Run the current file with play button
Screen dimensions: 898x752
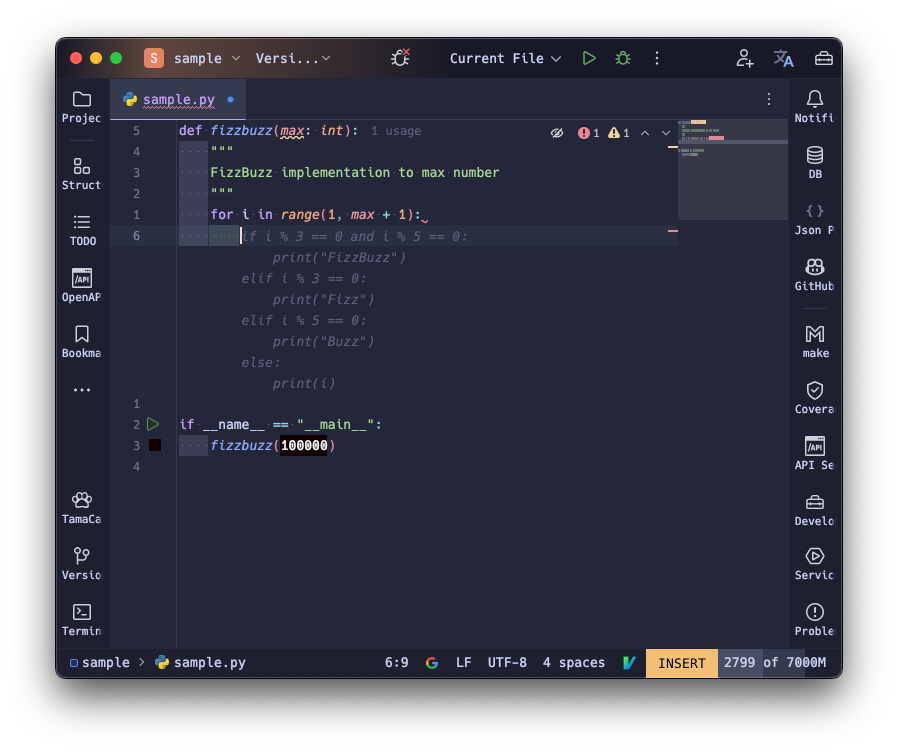589,58
